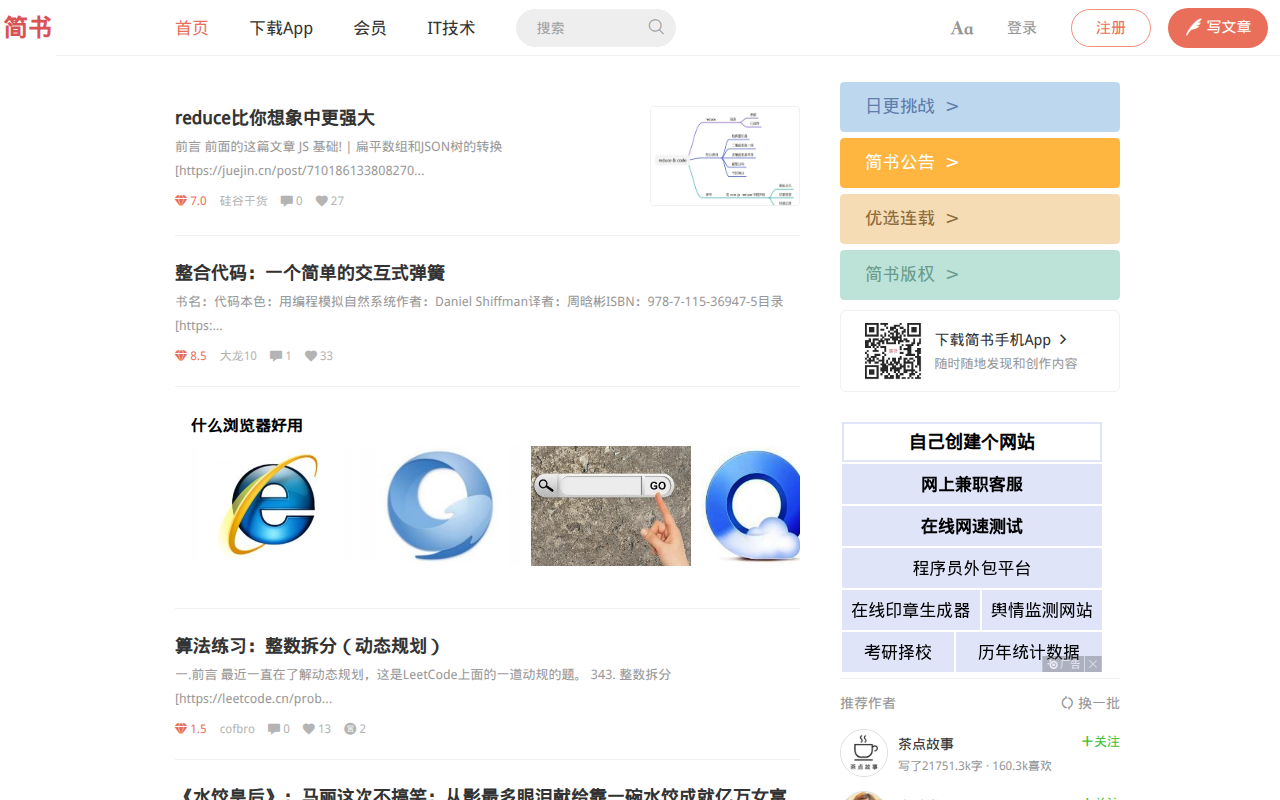Click the 写文章 button

1218,28
